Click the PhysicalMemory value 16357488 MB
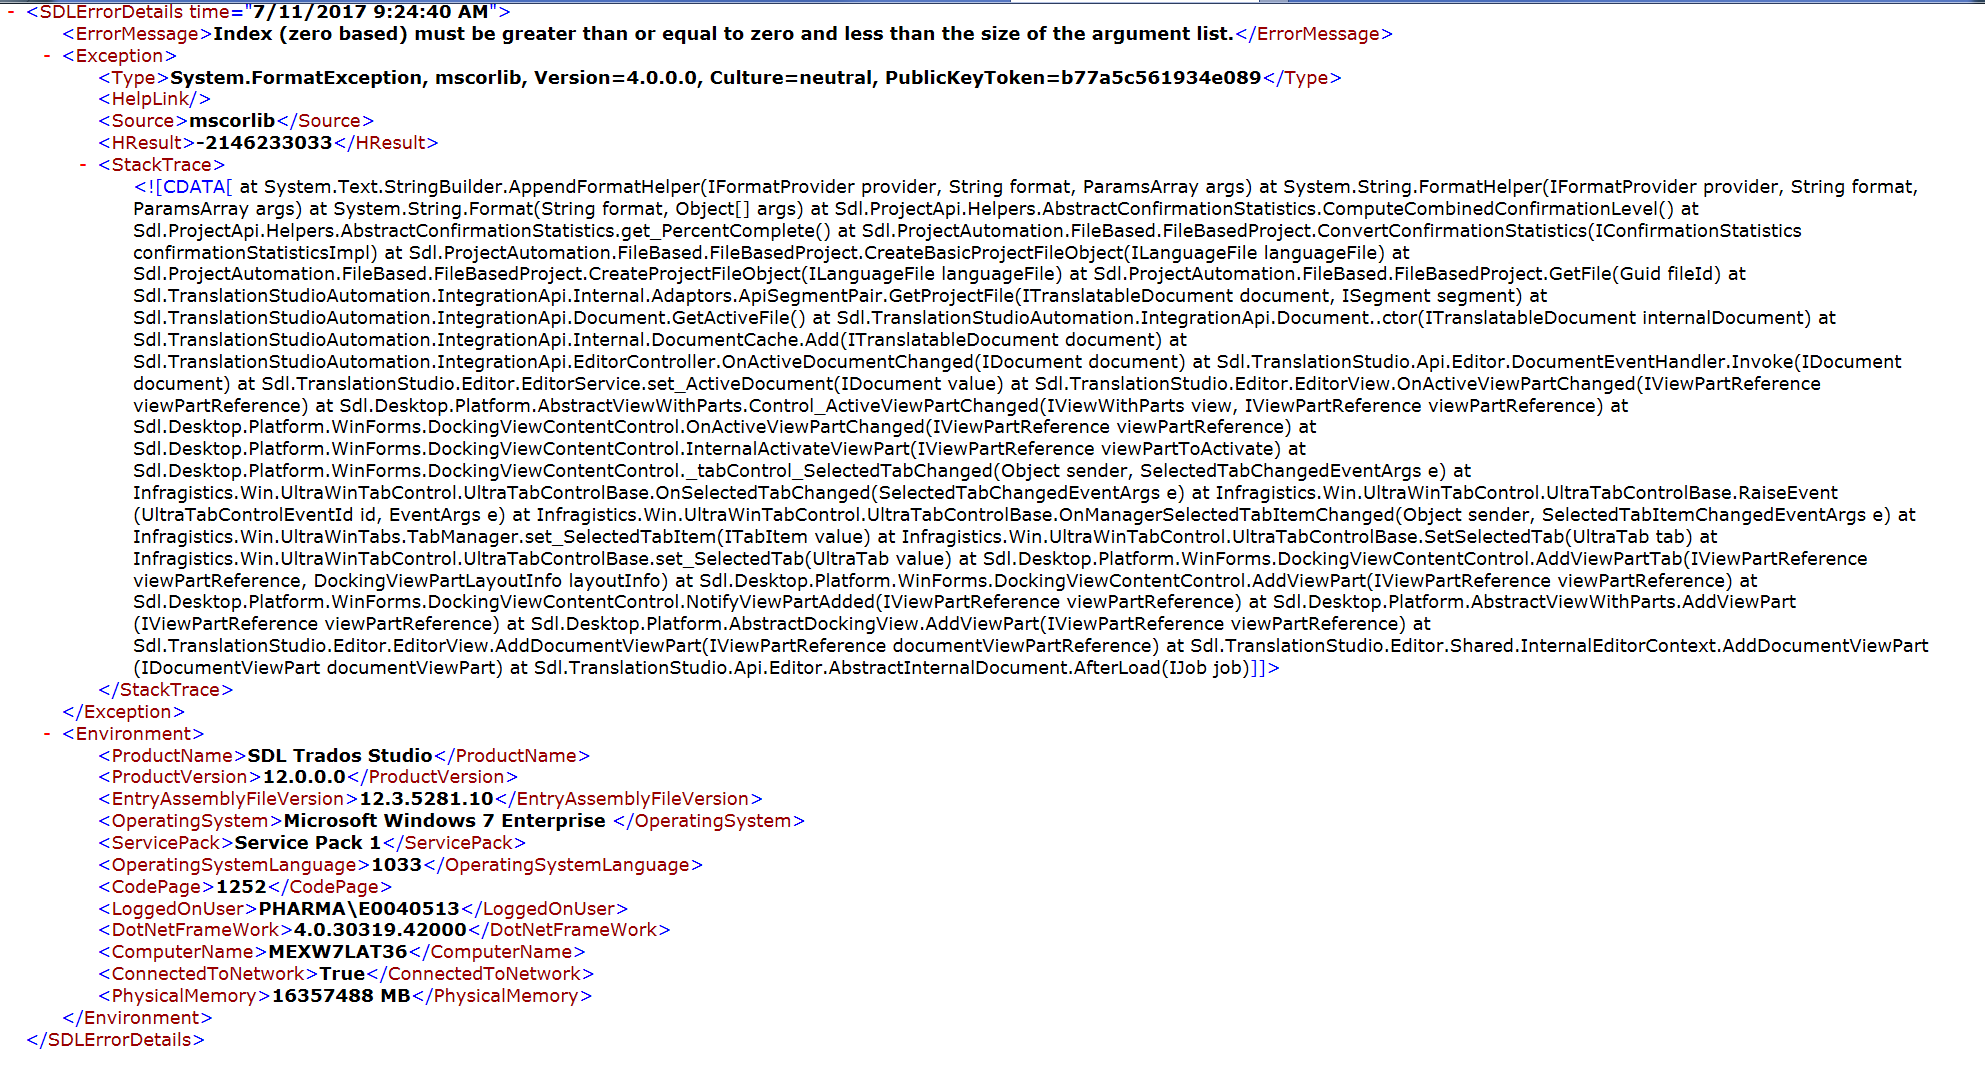 [341, 996]
